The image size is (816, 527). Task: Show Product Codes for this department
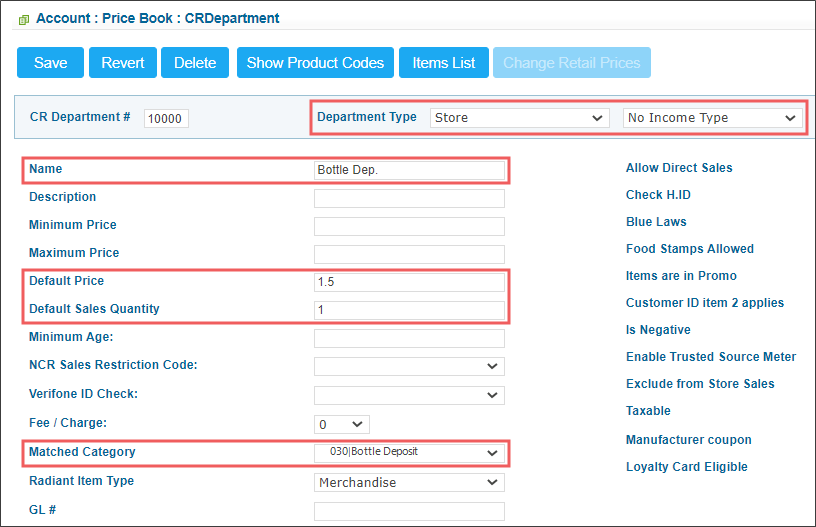click(315, 62)
